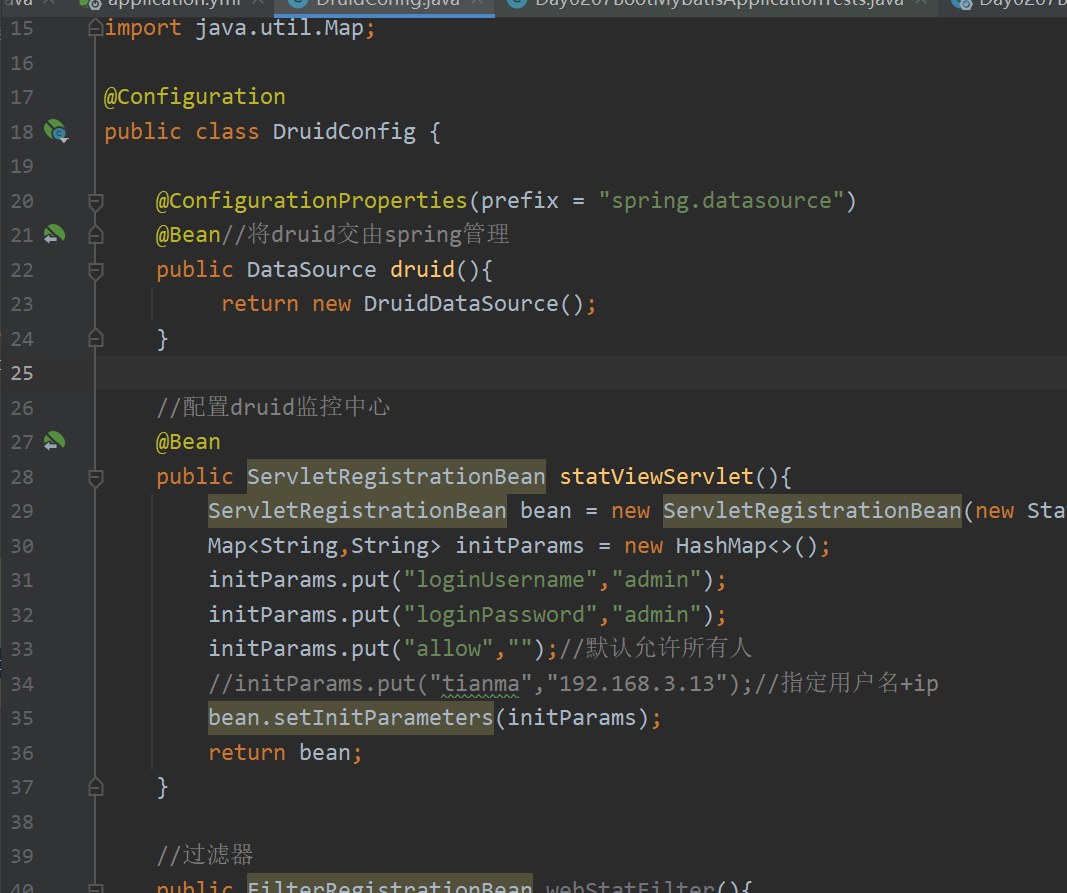Click the statViewServlet method name

(656, 476)
